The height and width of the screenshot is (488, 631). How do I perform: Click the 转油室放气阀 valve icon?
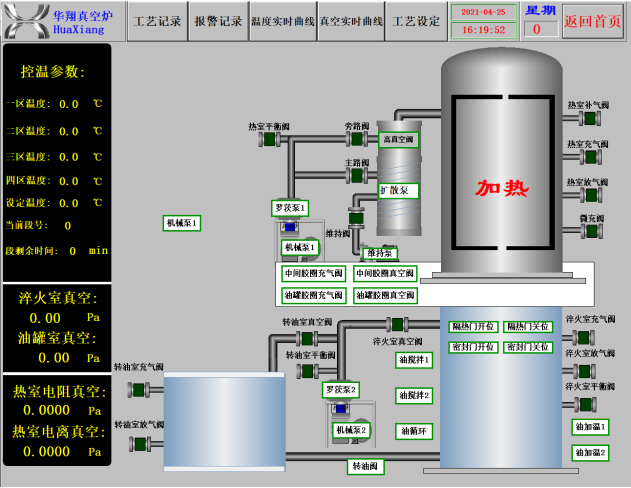(x=139, y=442)
